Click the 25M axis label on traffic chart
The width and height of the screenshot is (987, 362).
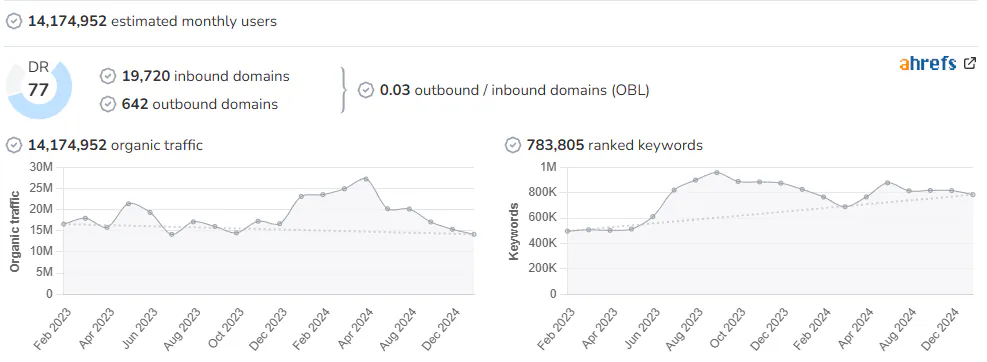point(42,188)
